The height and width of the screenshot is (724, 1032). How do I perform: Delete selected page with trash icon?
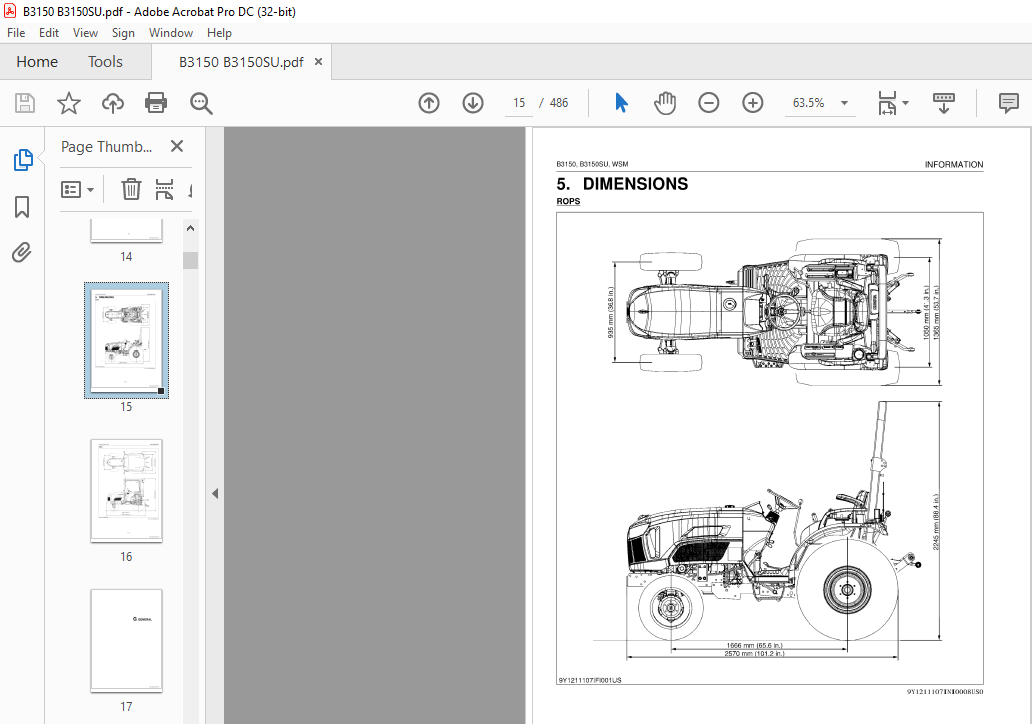(x=131, y=190)
